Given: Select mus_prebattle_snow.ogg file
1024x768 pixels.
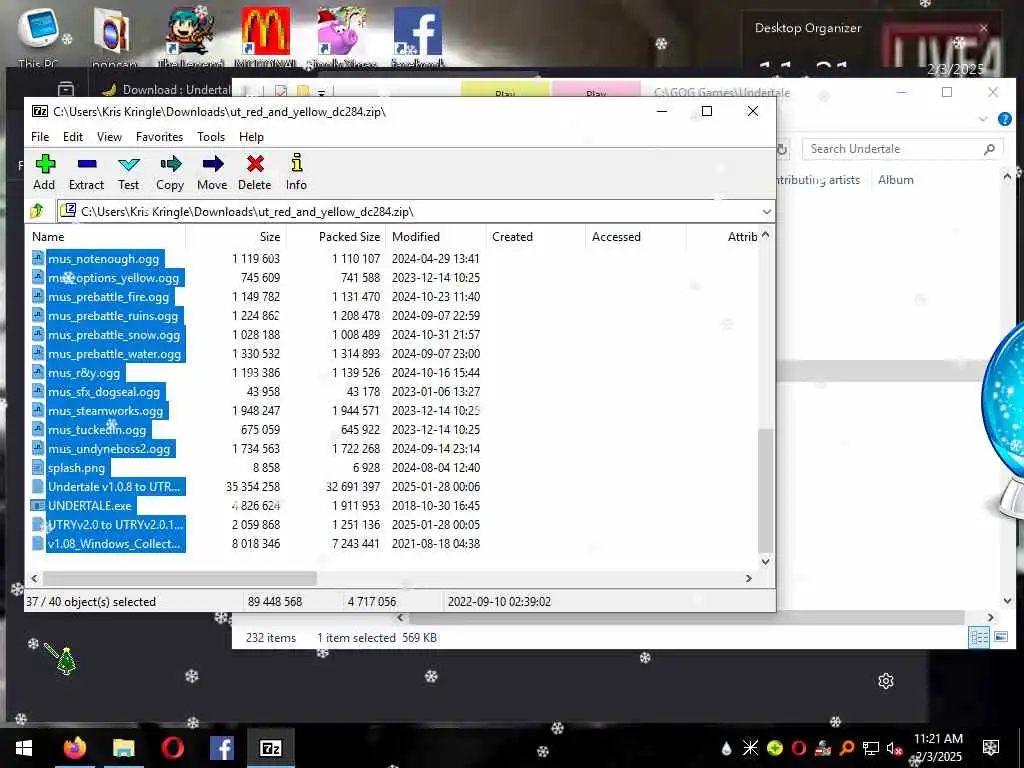Looking at the screenshot, I should coord(114,334).
